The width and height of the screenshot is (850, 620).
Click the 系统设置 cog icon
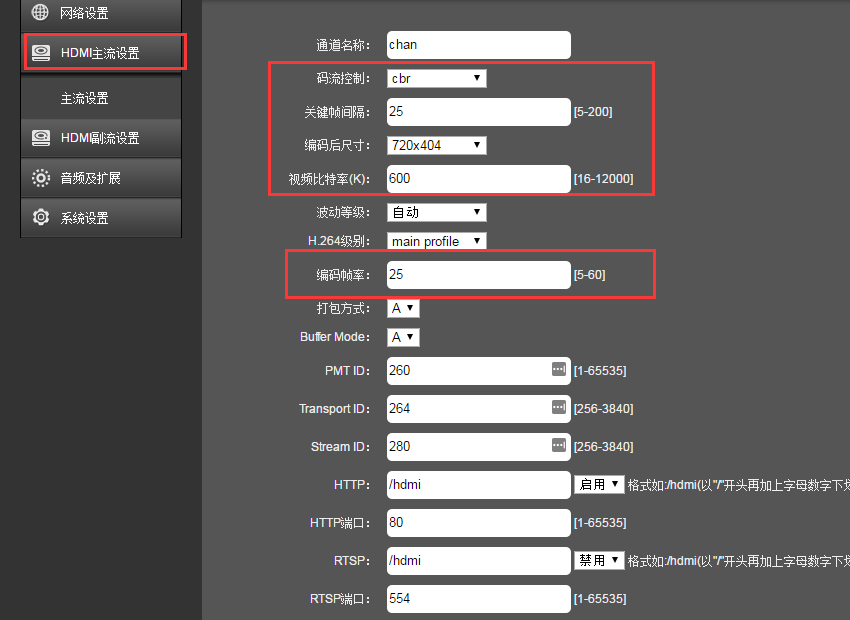tap(41, 218)
